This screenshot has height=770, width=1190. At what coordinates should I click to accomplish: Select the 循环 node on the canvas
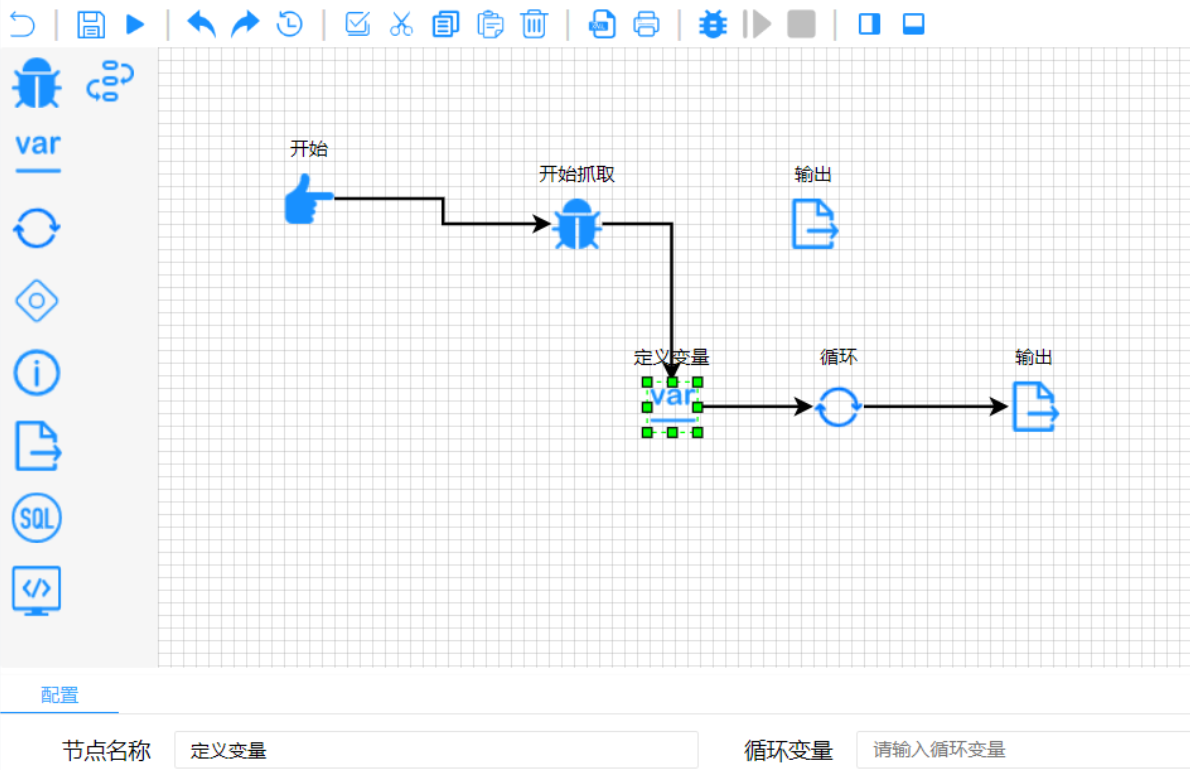click(x=838, y=407)
